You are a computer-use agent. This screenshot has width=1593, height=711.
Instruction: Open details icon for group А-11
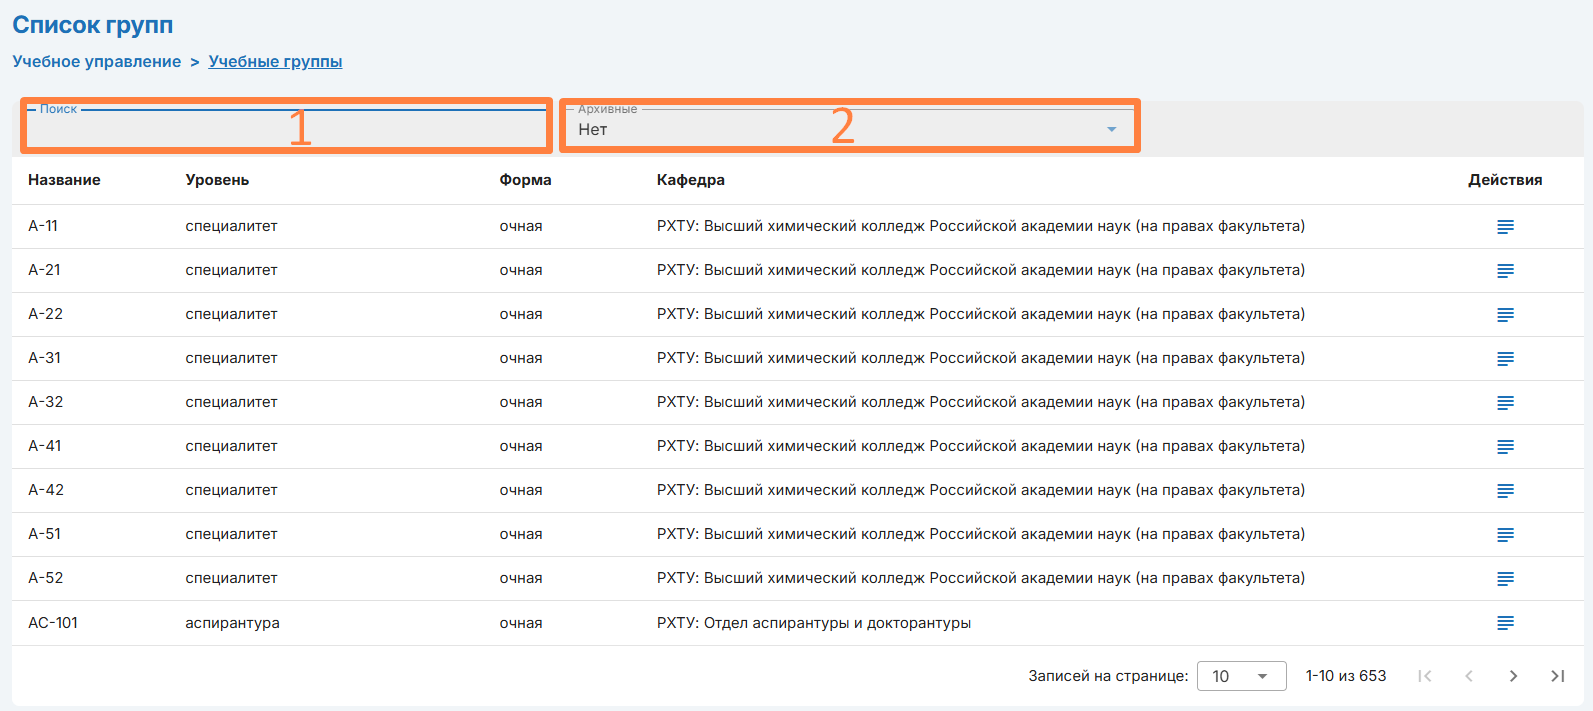click(1505, 227)
